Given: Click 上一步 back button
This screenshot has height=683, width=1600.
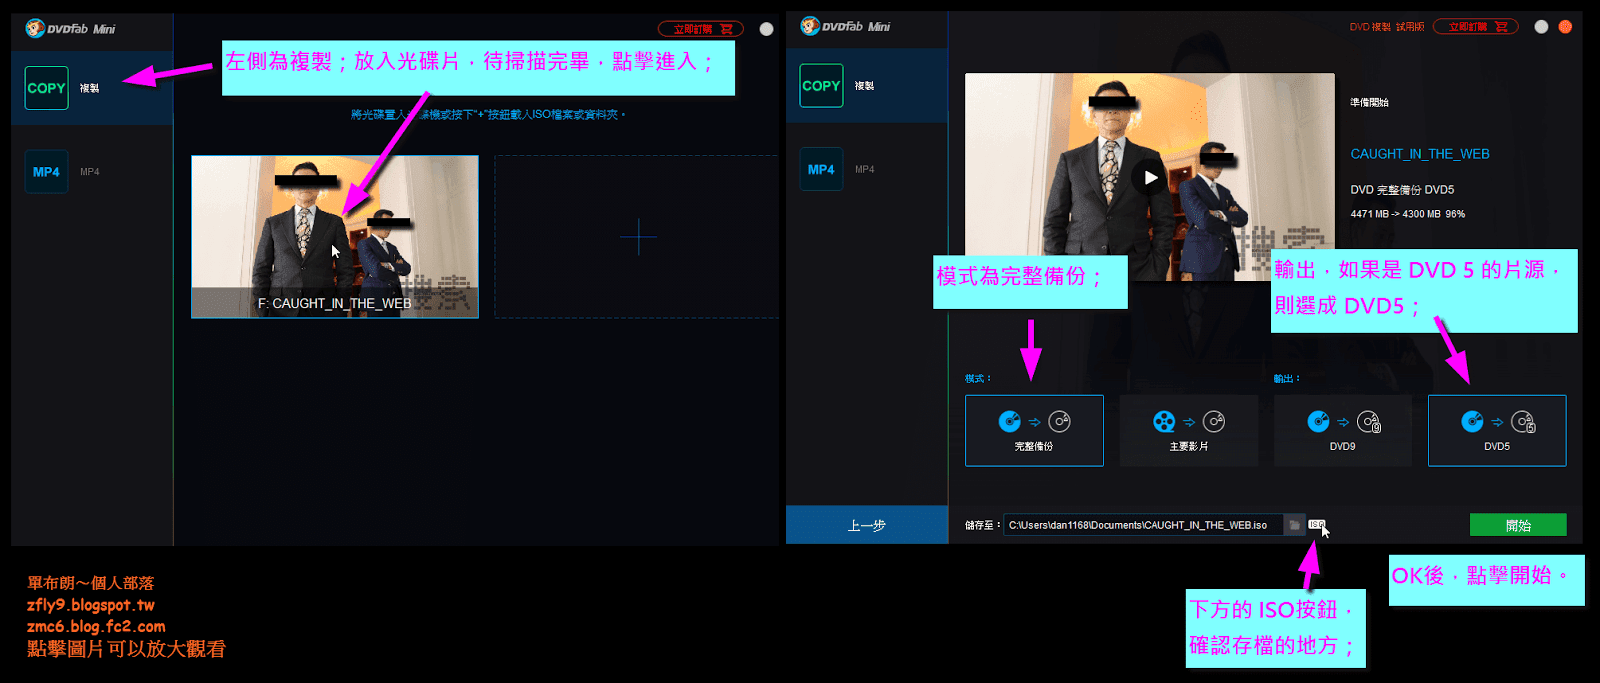Looking at the screenshot, I should pos(867,525).
